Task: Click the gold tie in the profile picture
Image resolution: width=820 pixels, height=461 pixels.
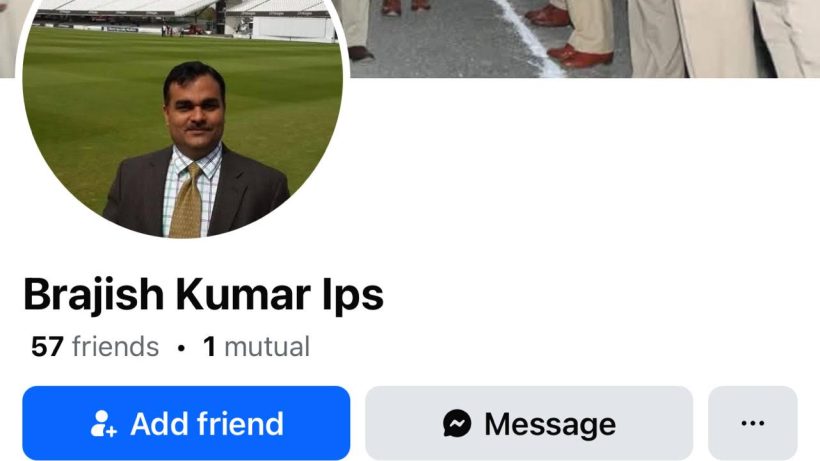Action: [x=187, y=201]
